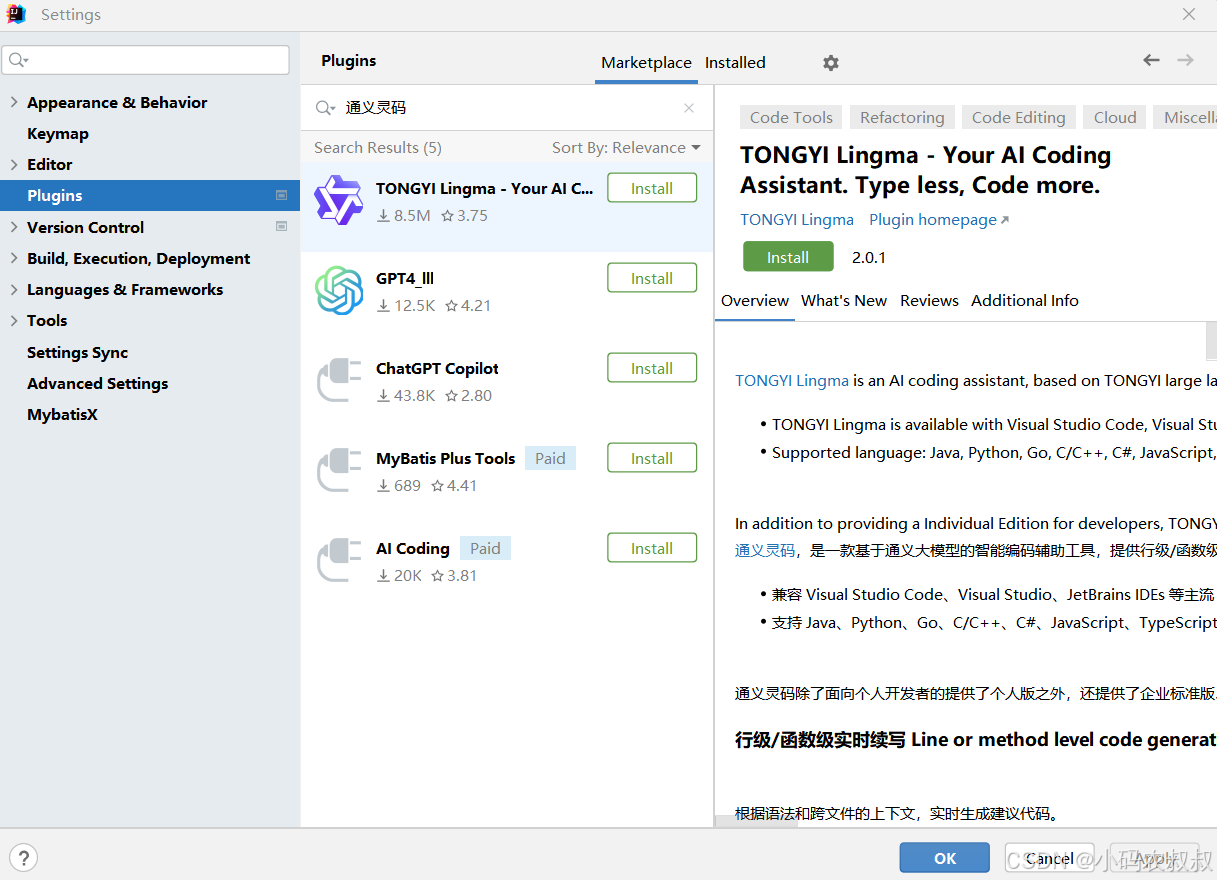The width and height of the screenshot is (1217, 880).
Task: Select Plugins in settings tree
Action: click(150, 195)
